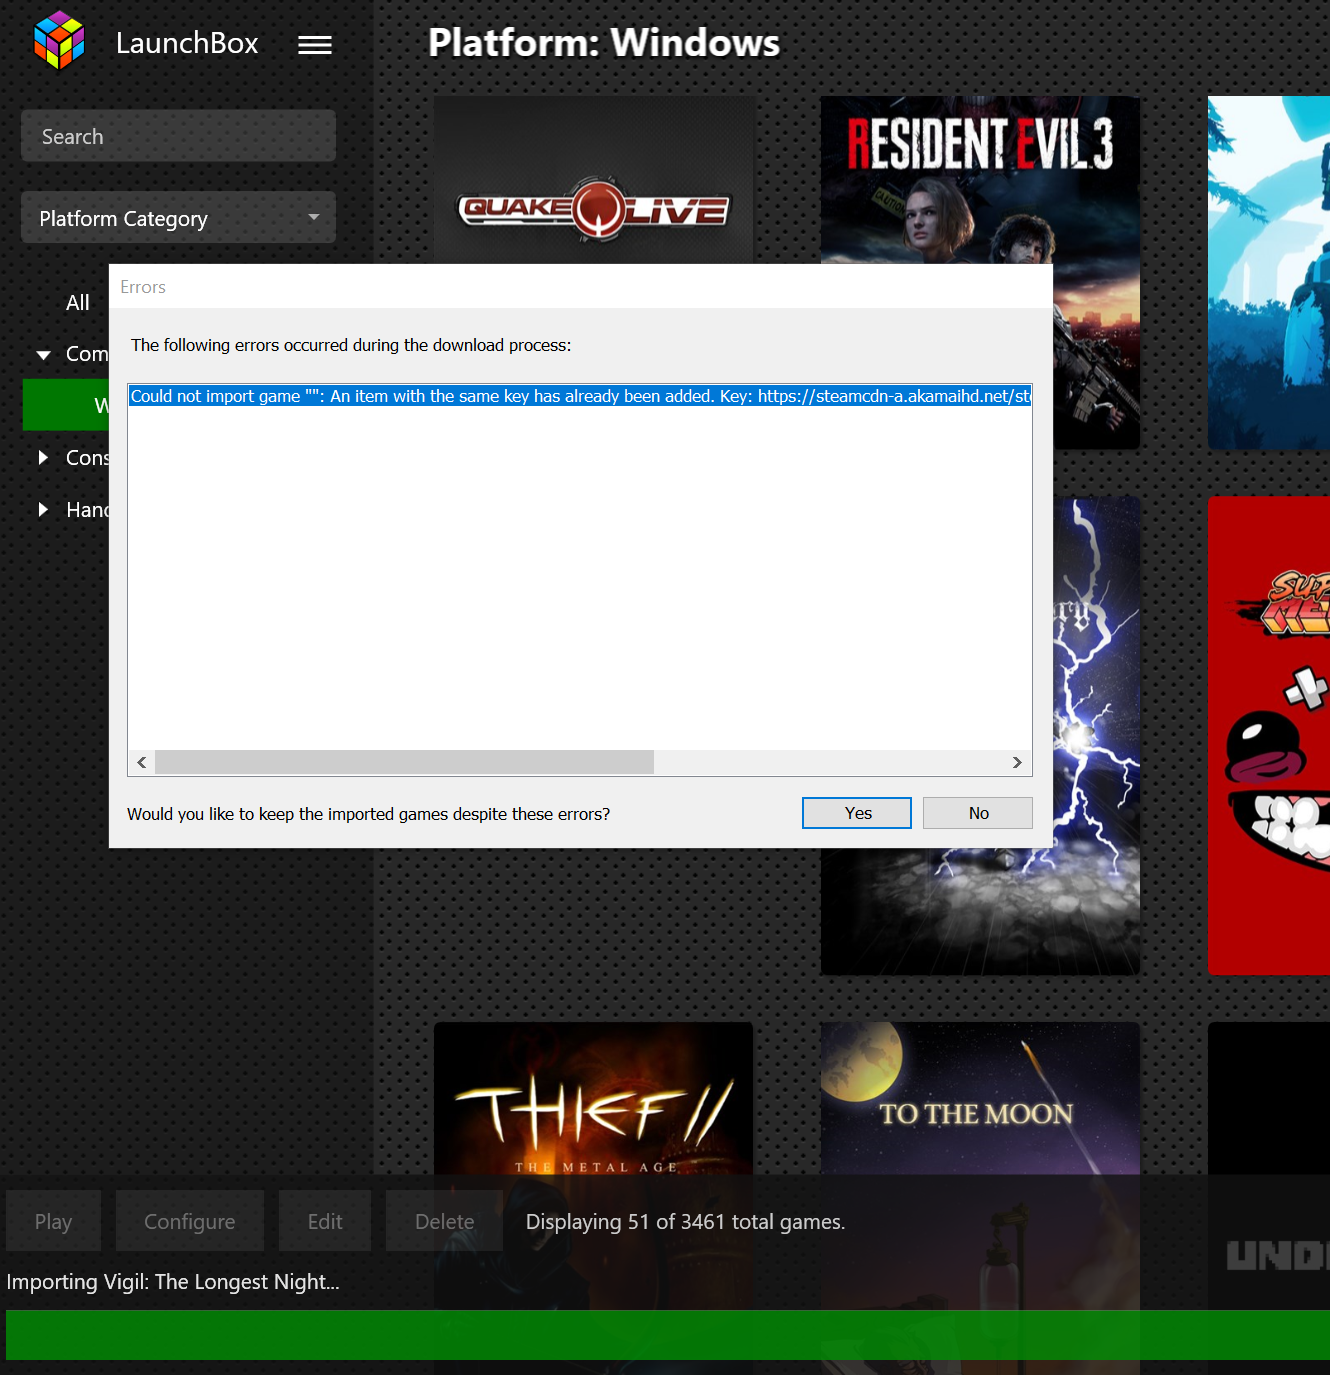Viewport: 1330px width, 1375px height.
Task: Click the Edit button
Action: coord(325,1221)
